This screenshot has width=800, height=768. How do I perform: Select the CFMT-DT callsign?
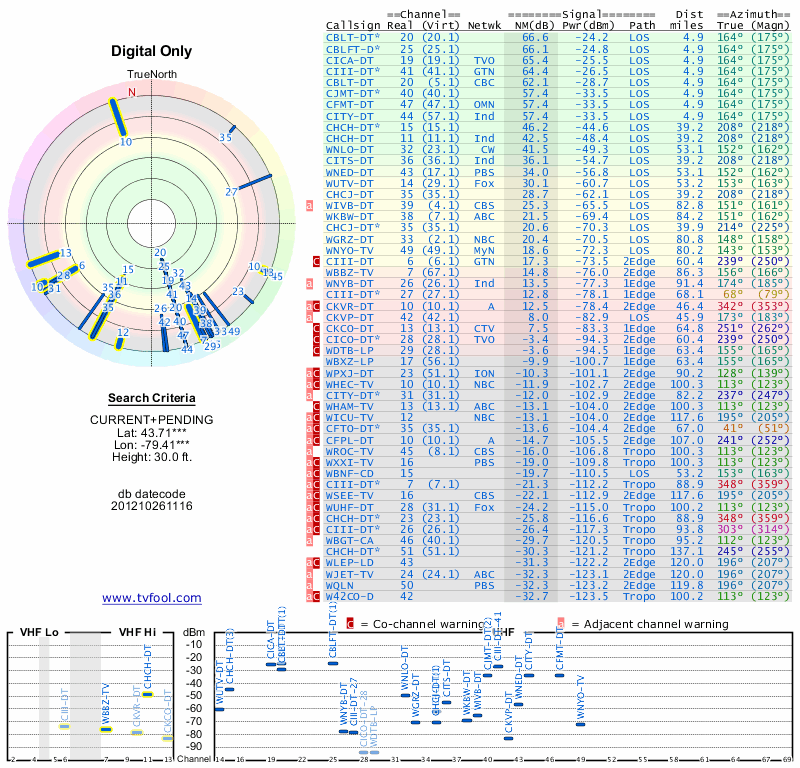tap(350, 105)
